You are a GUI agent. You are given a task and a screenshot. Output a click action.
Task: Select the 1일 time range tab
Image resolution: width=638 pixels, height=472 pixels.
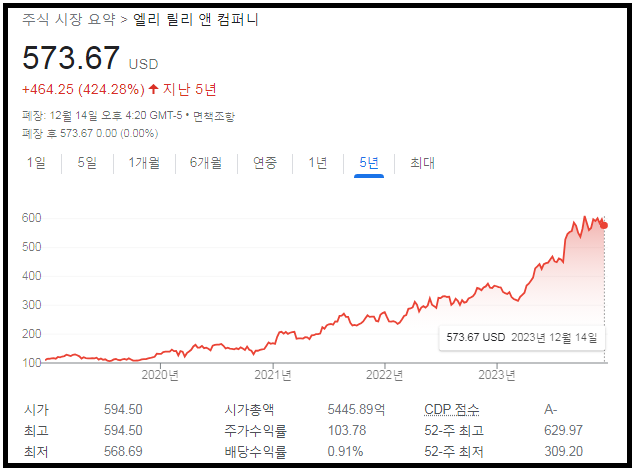[36, 163]
